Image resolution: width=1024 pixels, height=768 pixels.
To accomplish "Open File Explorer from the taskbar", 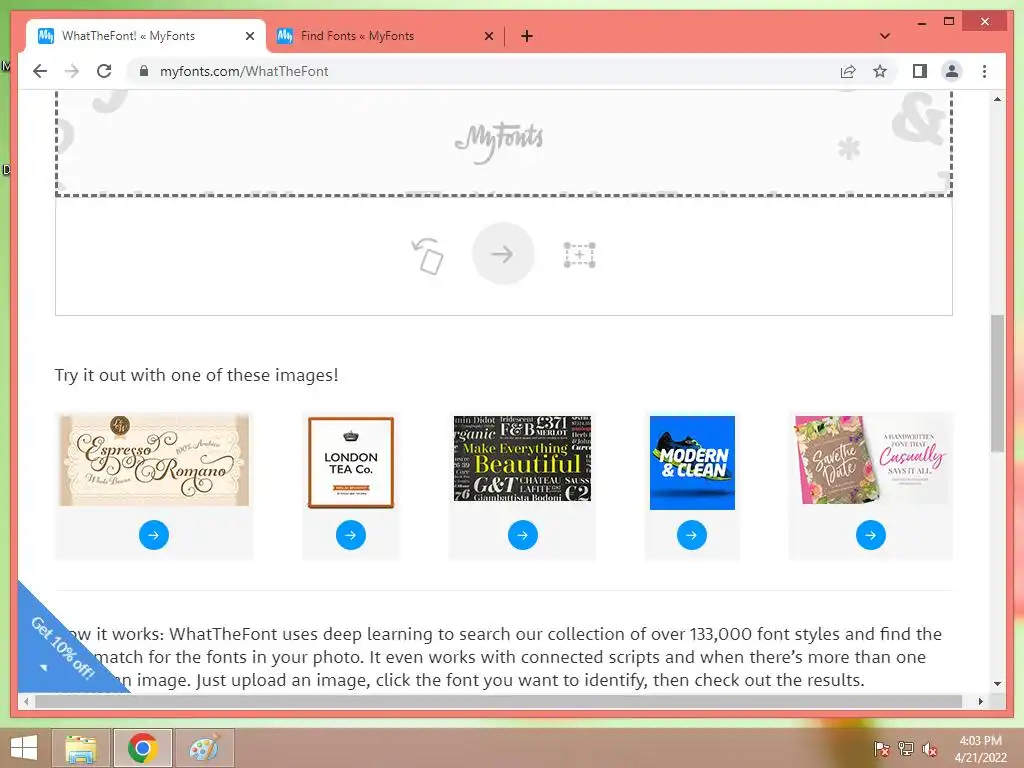I will (x=81, y=748).
